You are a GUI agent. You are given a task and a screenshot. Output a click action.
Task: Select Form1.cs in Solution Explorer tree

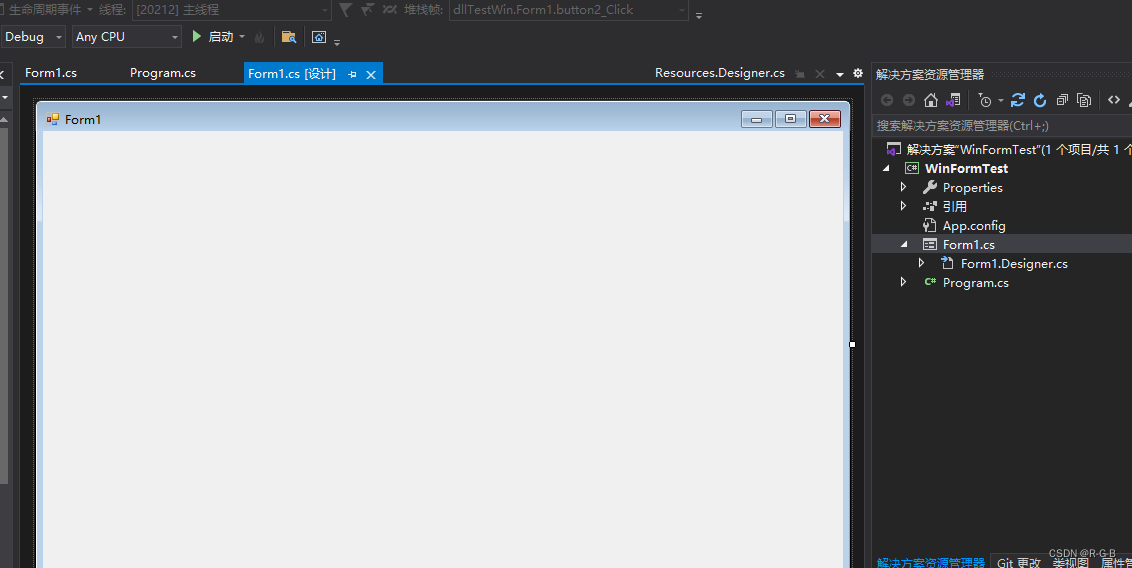[x=968, y=245]
